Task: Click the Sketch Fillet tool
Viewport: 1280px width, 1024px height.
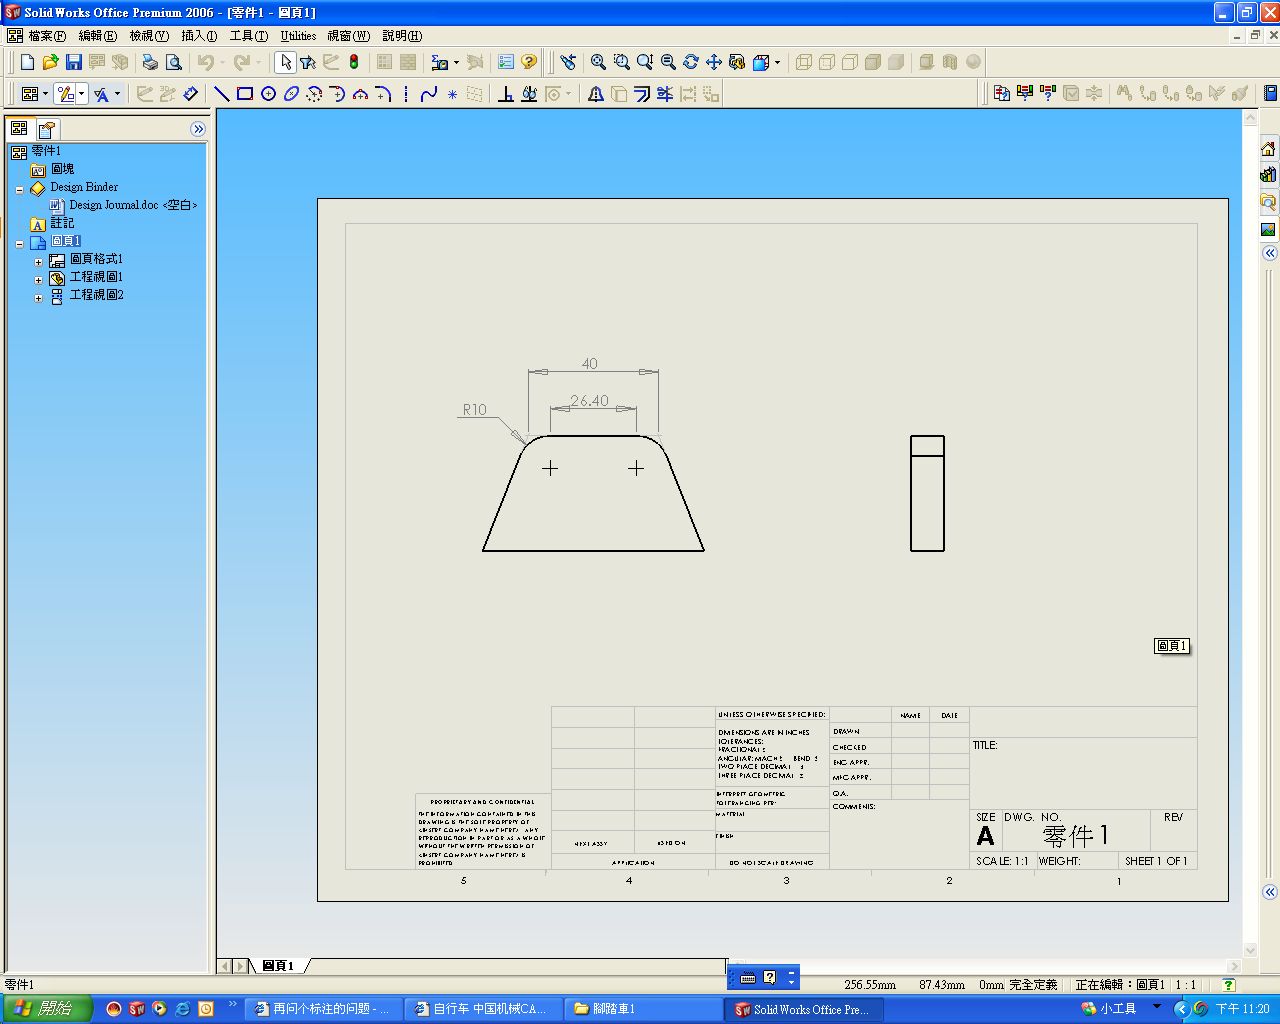Action: [383, 94]
